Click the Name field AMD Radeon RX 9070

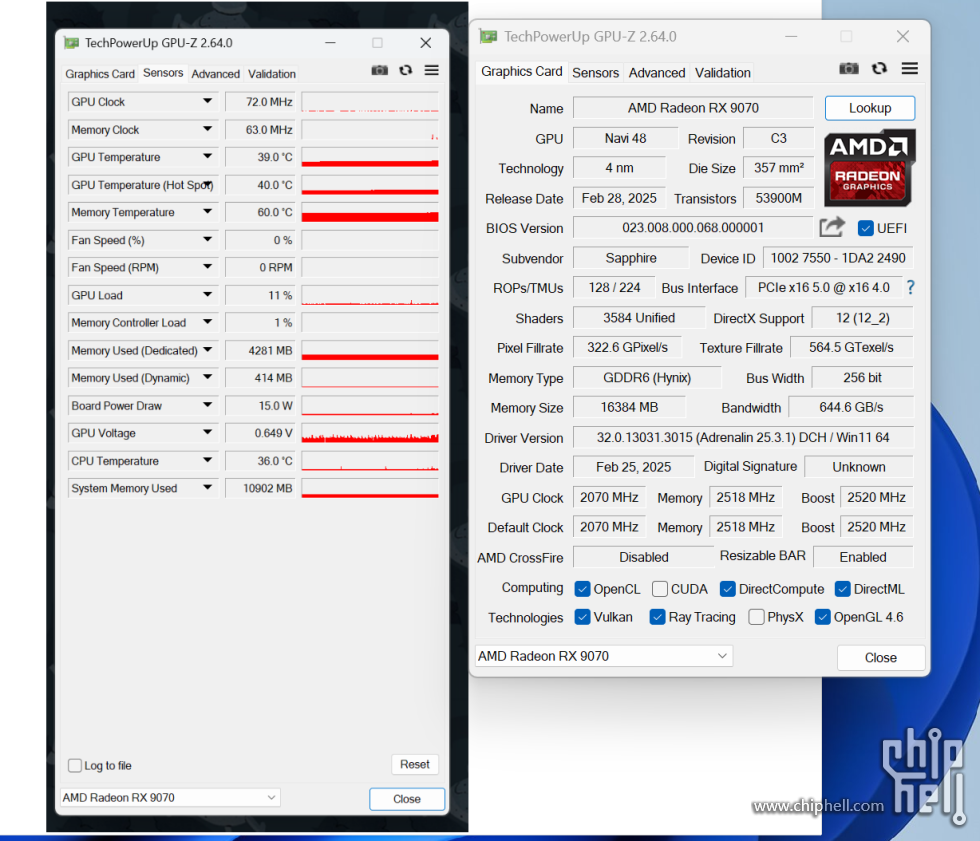[x=693, y=108]
